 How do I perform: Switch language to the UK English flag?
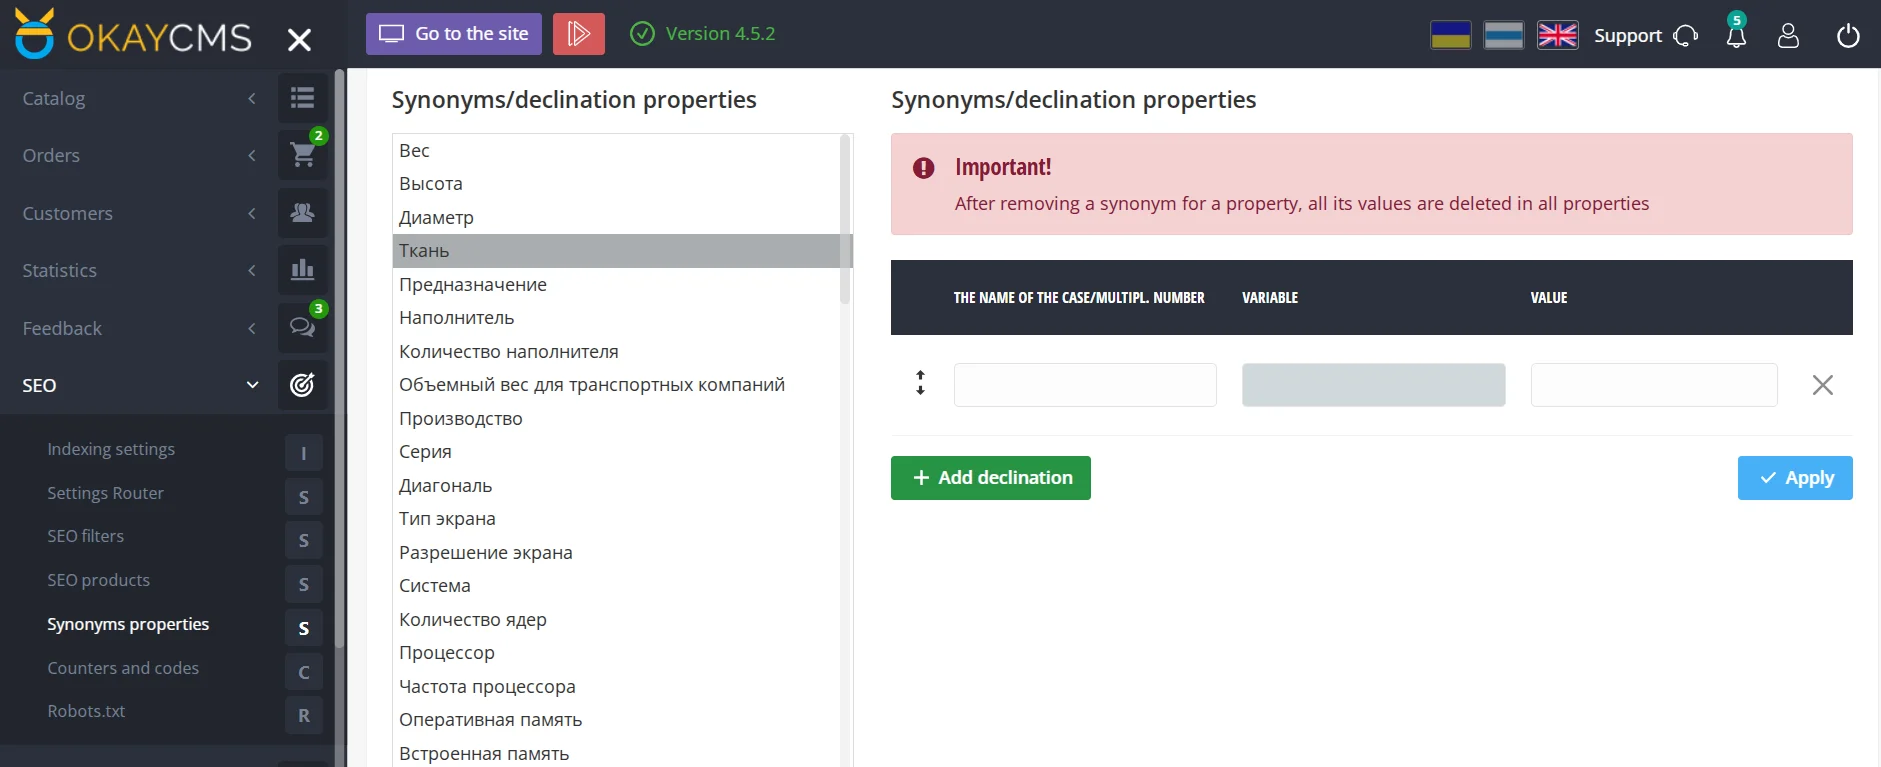pyautogui.click(x=1557, y=35)
